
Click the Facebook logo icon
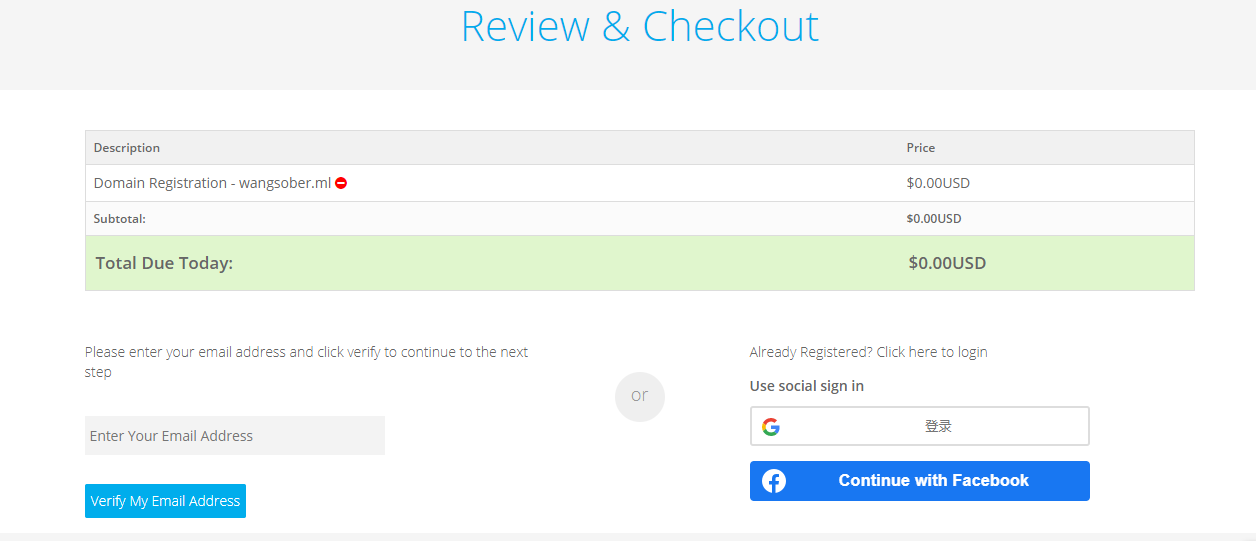pos(774,481)
